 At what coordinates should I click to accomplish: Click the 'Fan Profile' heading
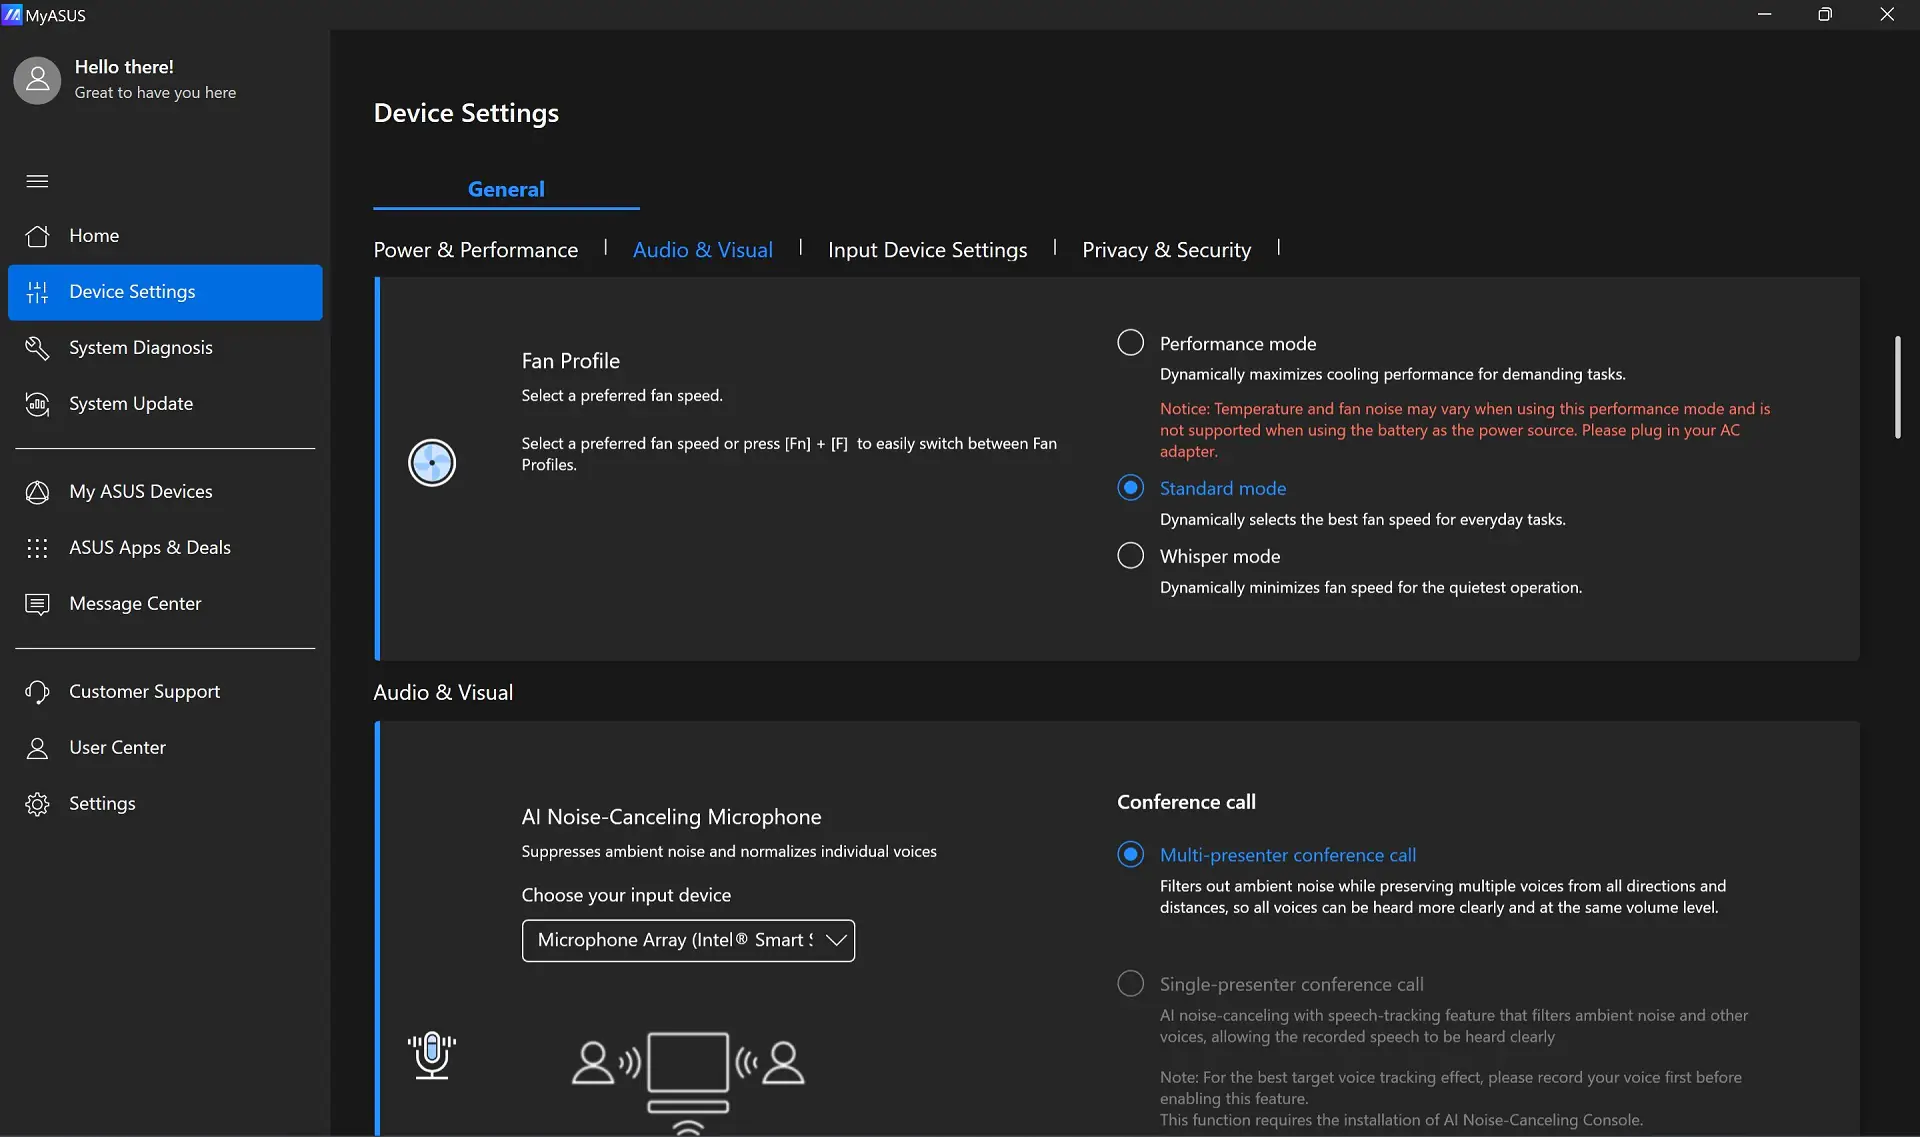571,361
